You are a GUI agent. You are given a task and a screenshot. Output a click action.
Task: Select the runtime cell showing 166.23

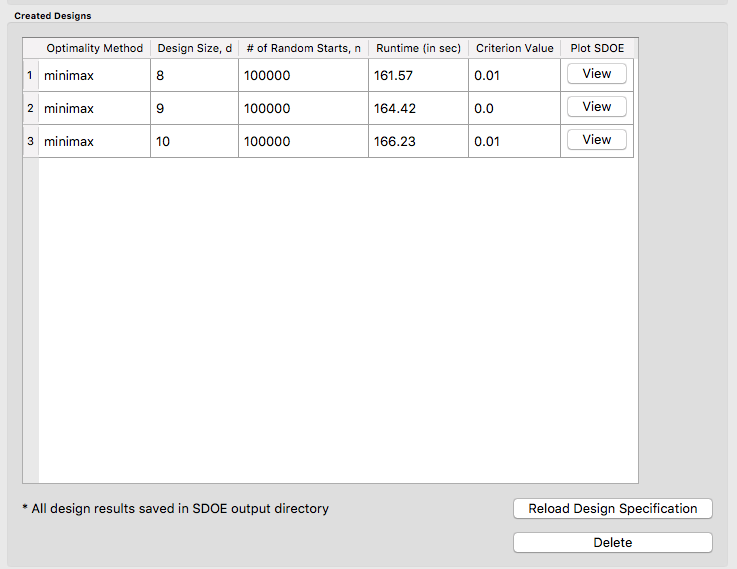click(x=418, y=141)
